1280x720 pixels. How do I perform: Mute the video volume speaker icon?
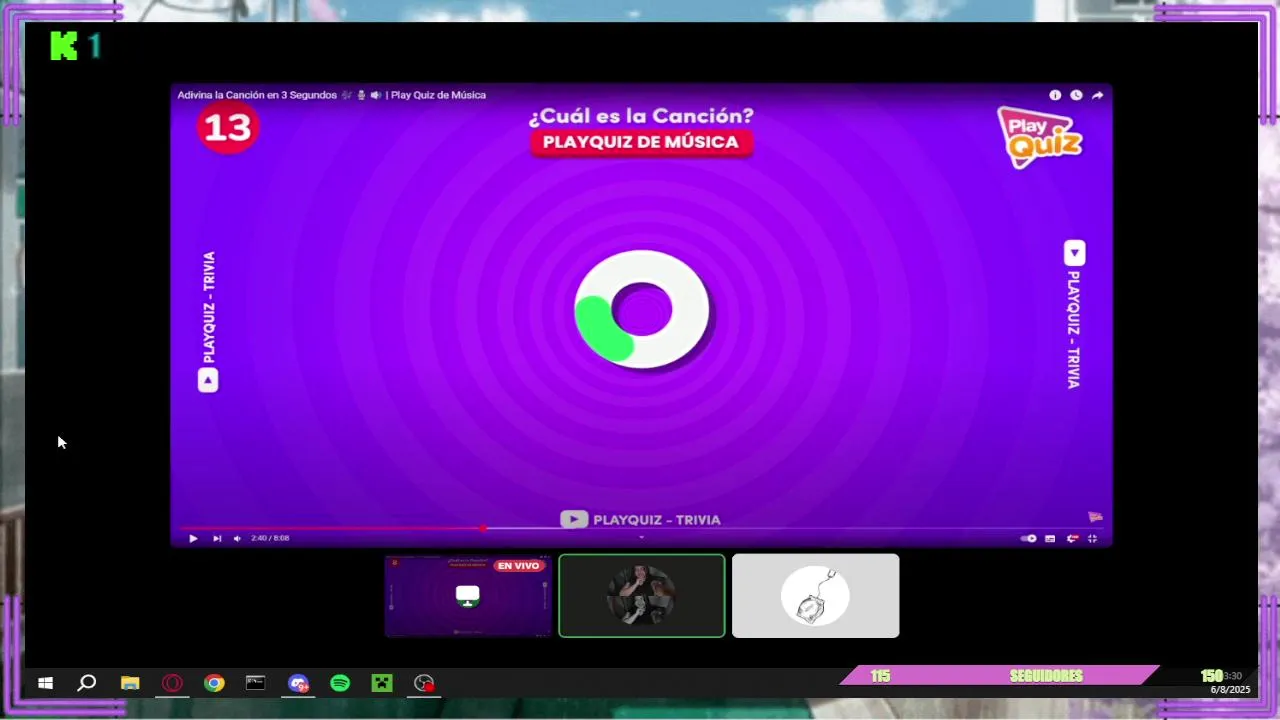(x=237, y=538)
